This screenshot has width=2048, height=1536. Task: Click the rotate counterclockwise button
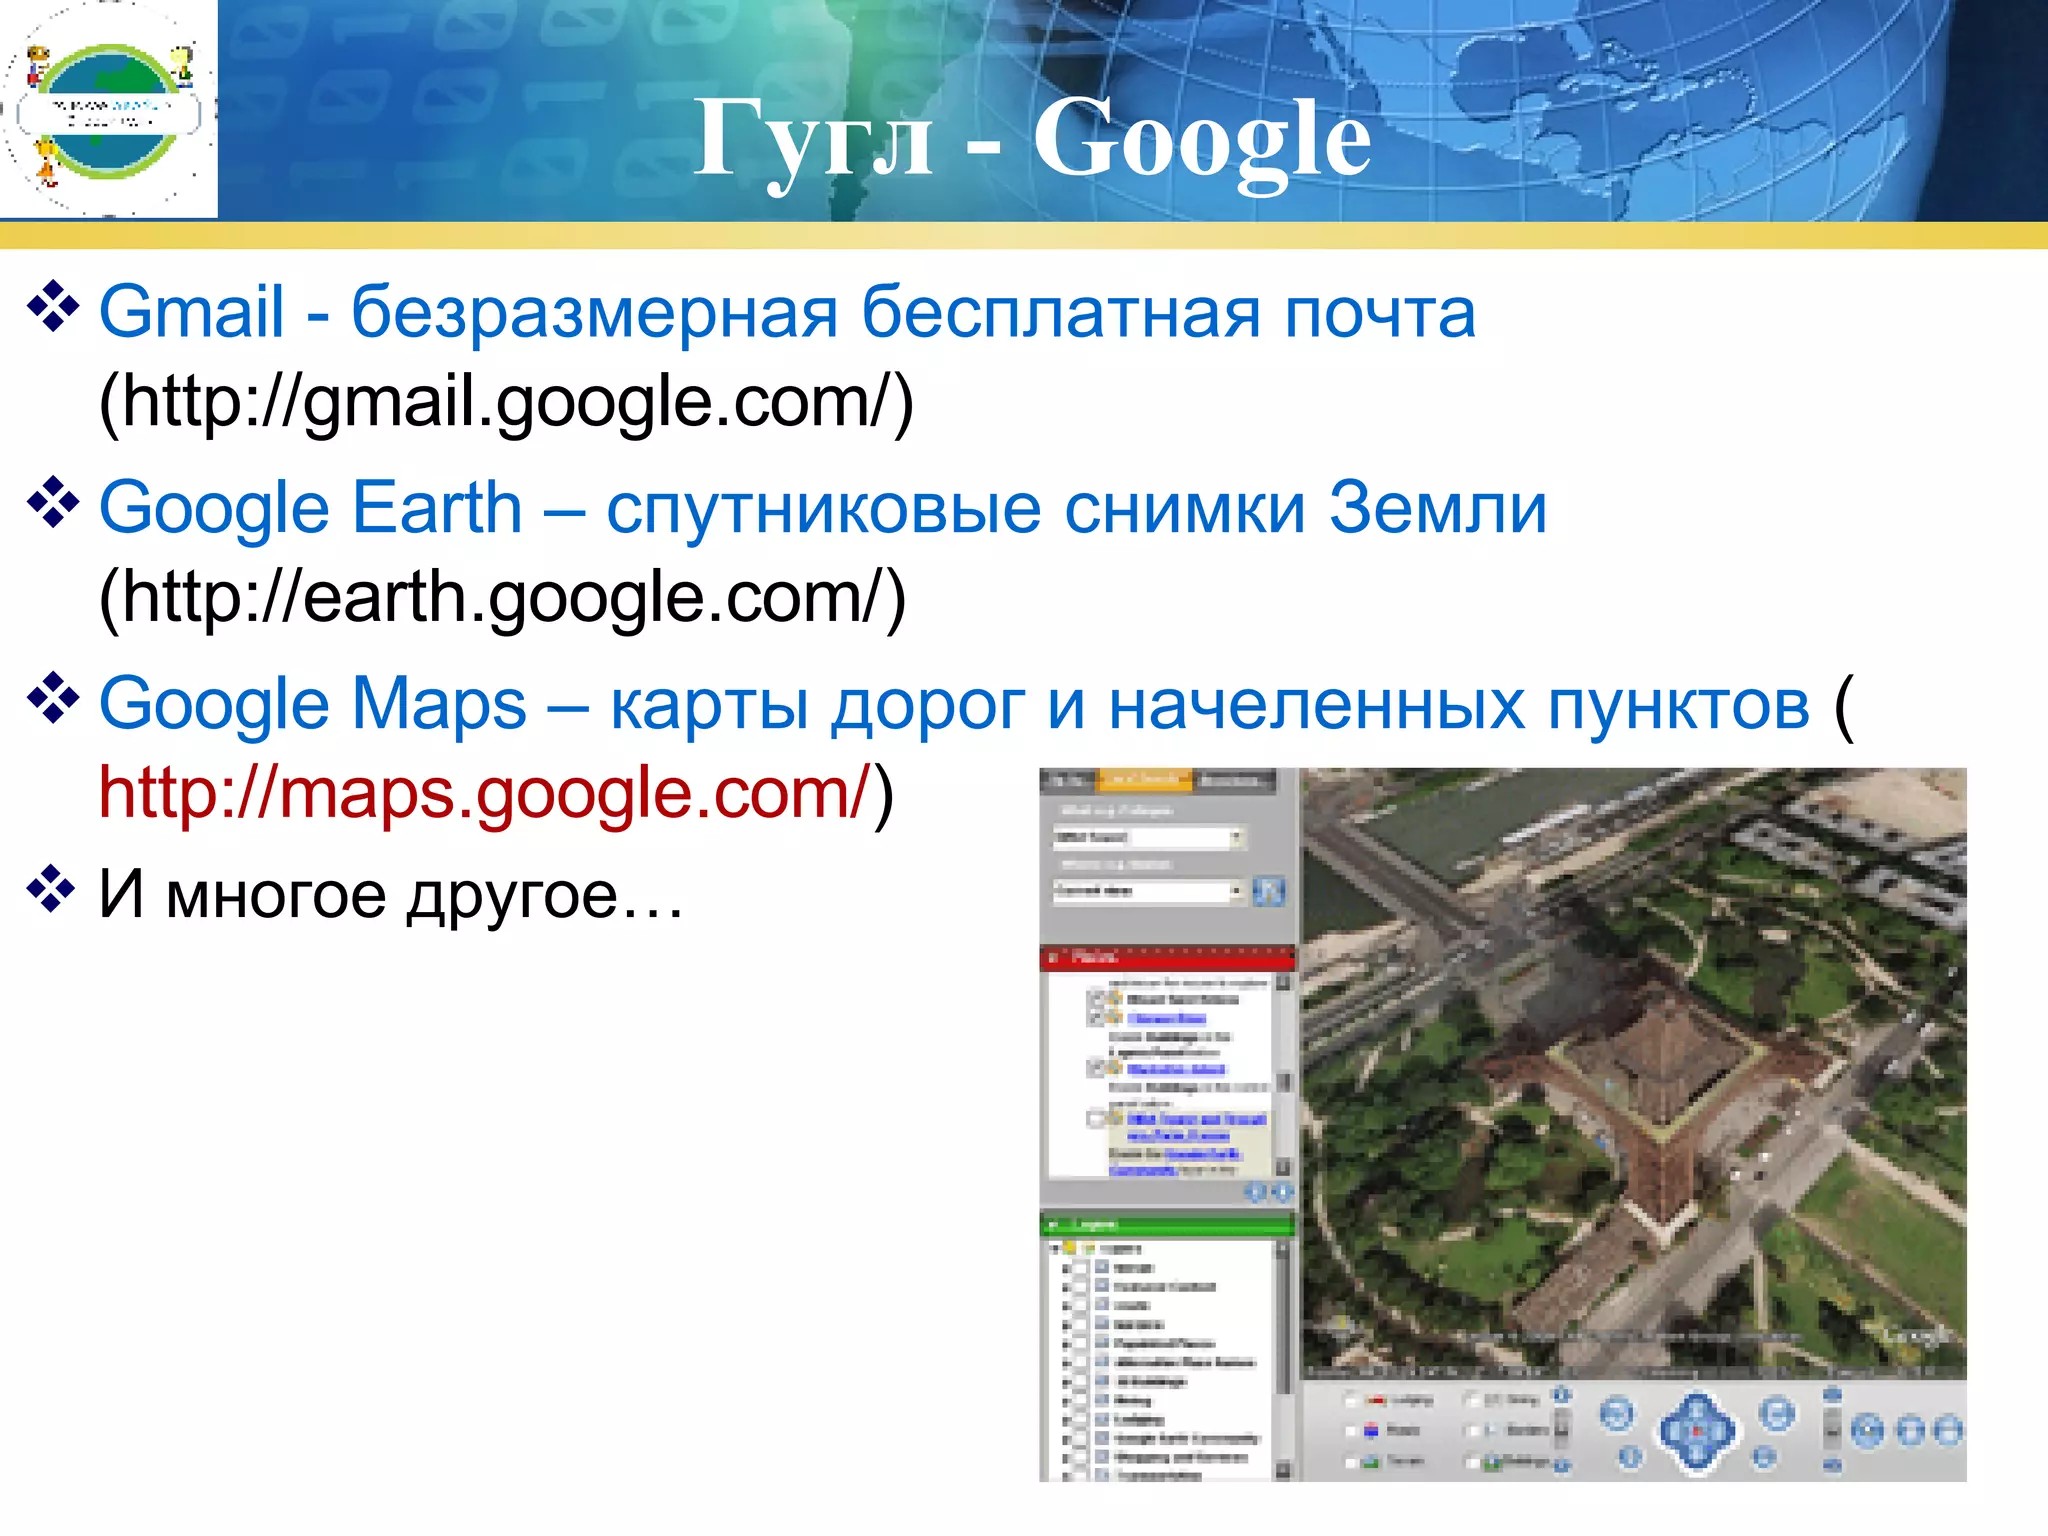[1618, 1414]
